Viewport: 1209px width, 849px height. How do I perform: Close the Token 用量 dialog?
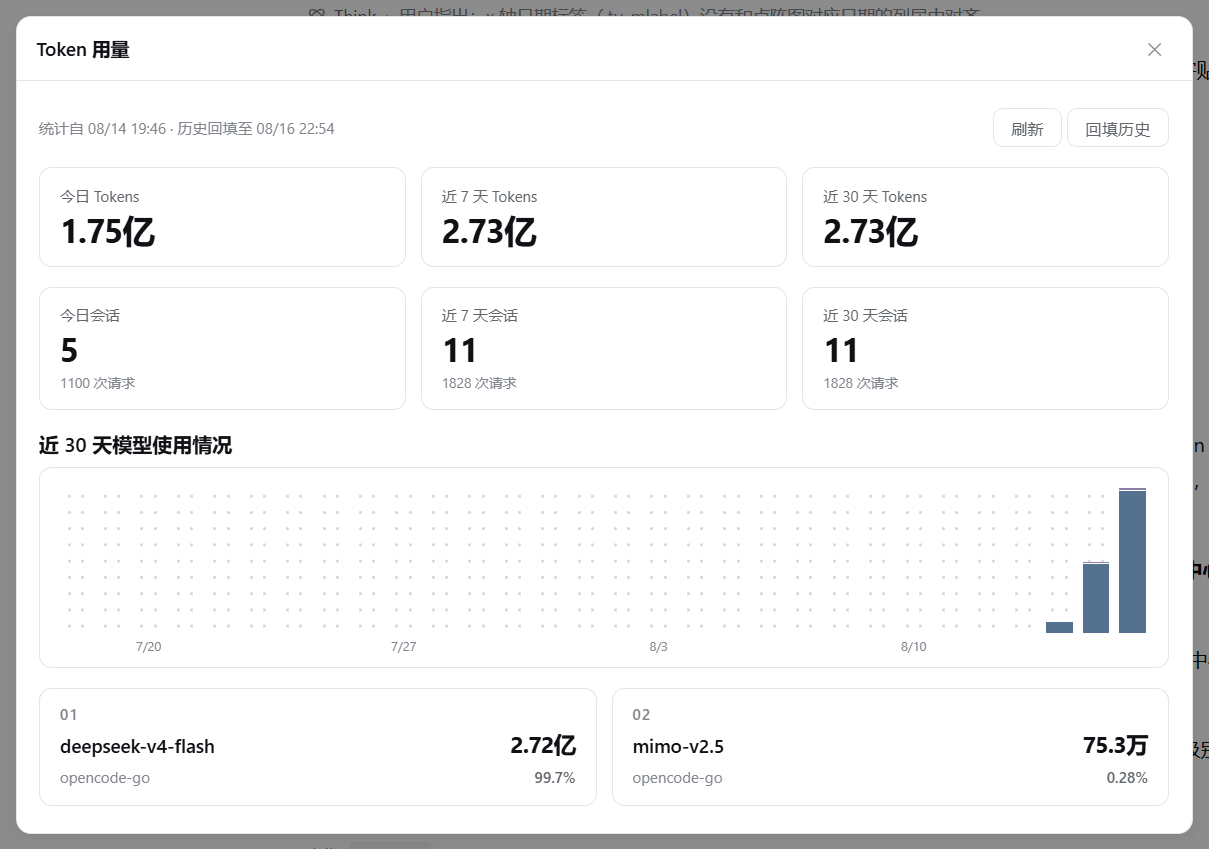[x=1154, y=50]
